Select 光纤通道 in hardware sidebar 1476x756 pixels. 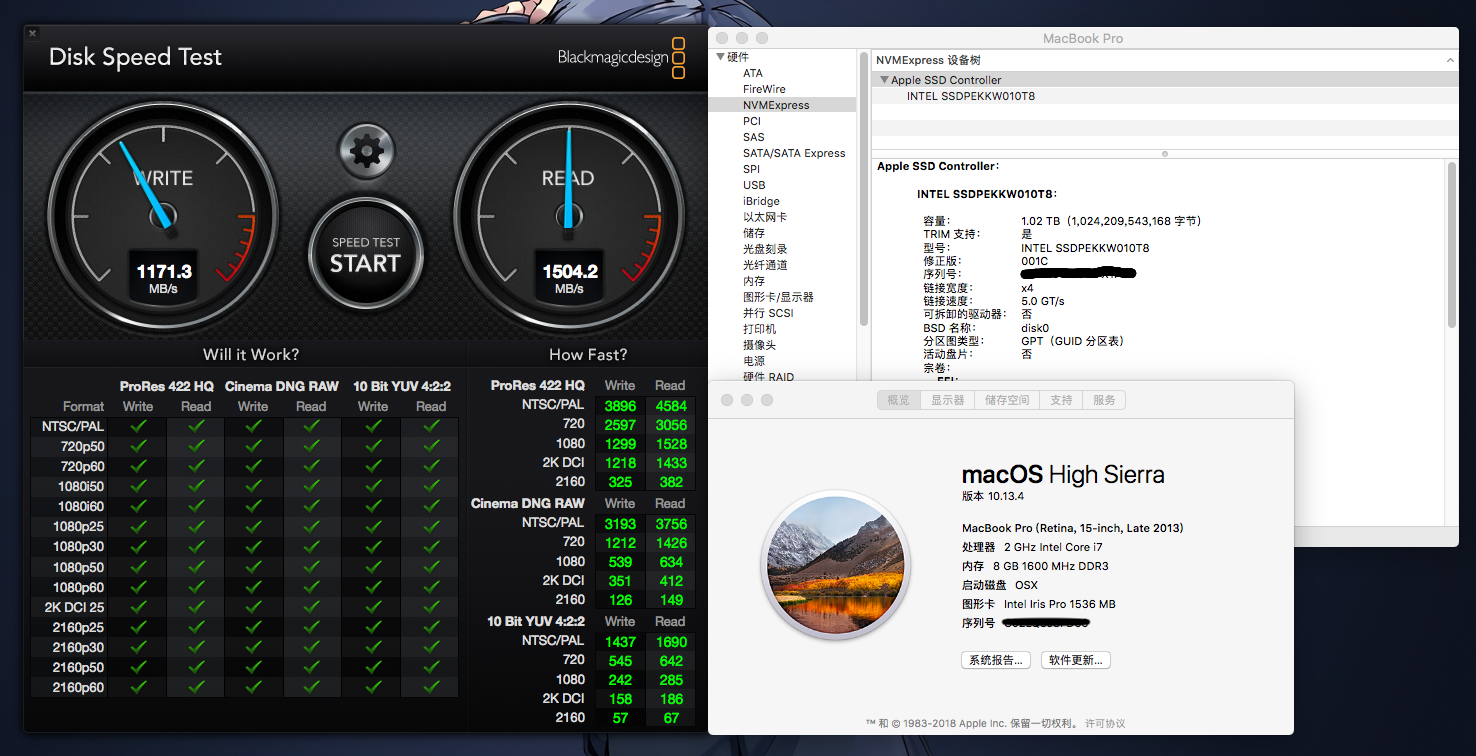765,265
